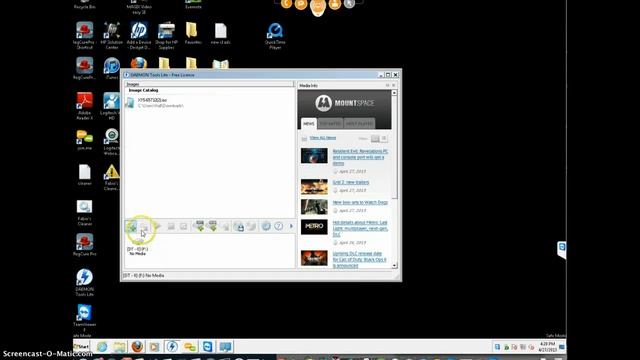Switch to the MountSpace News tab
Viewport: 640px width, 360px height.
309,124
